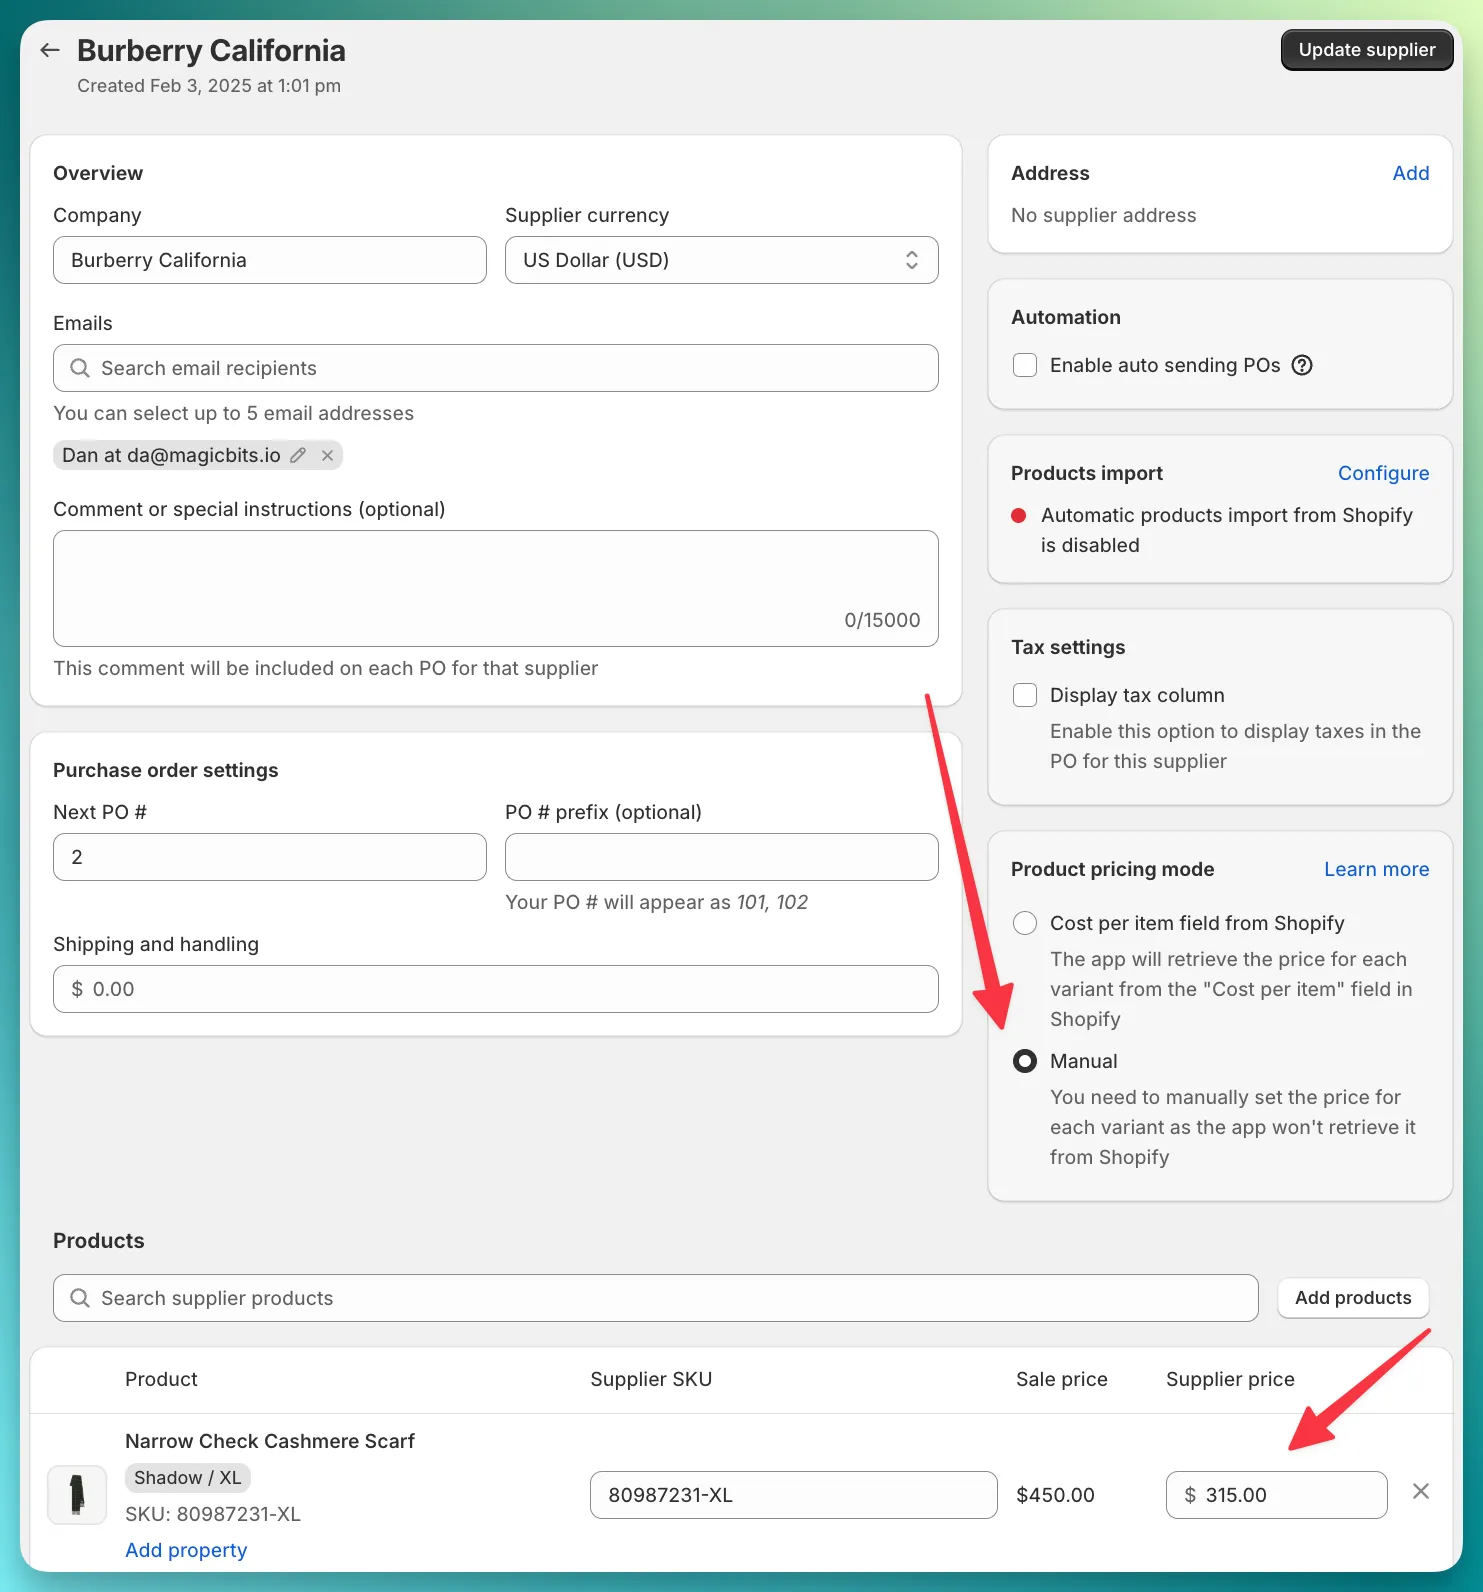This screenshot has height=1592, width=1483.
Task: Click the Shadow / XL variant tag
Action: [x=188, y=1478]
